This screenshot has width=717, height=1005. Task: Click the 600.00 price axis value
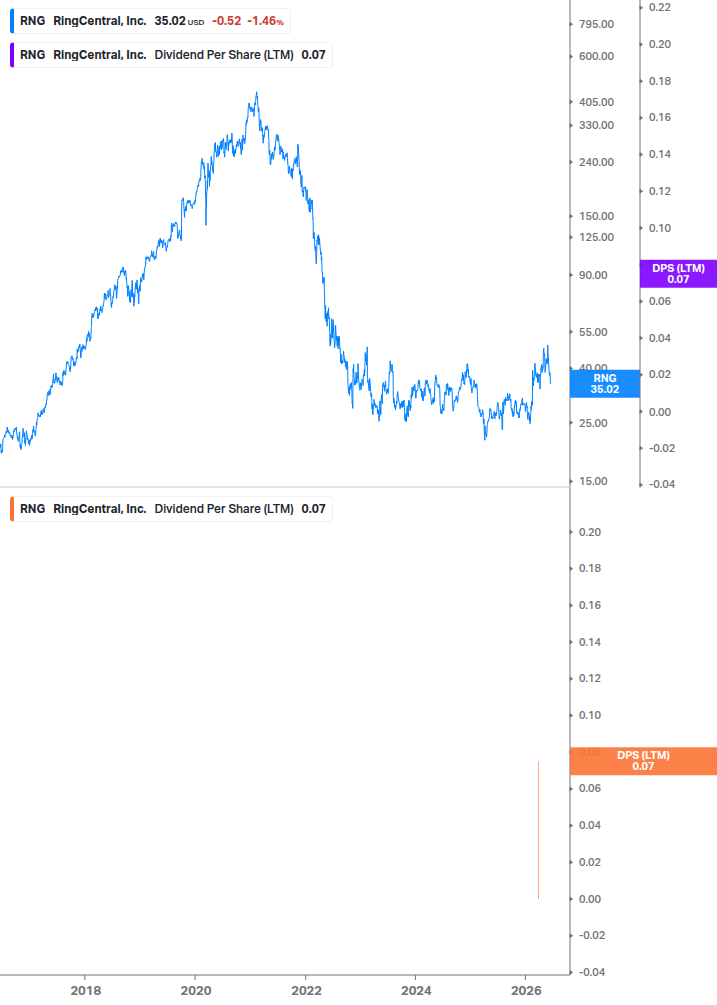[x=596, y=56]
